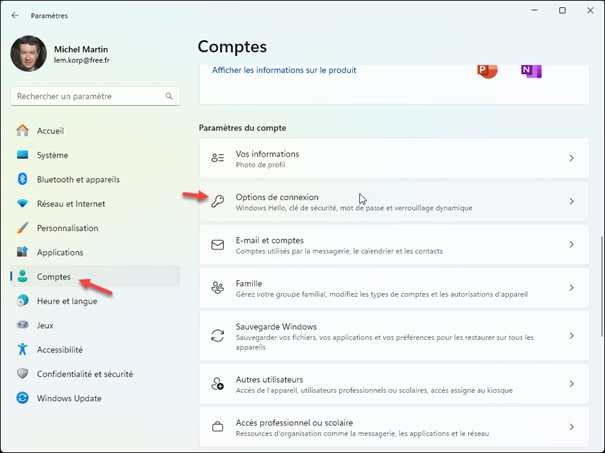
Task: Expand the Vos informations chevron
Action: point(571,158)
